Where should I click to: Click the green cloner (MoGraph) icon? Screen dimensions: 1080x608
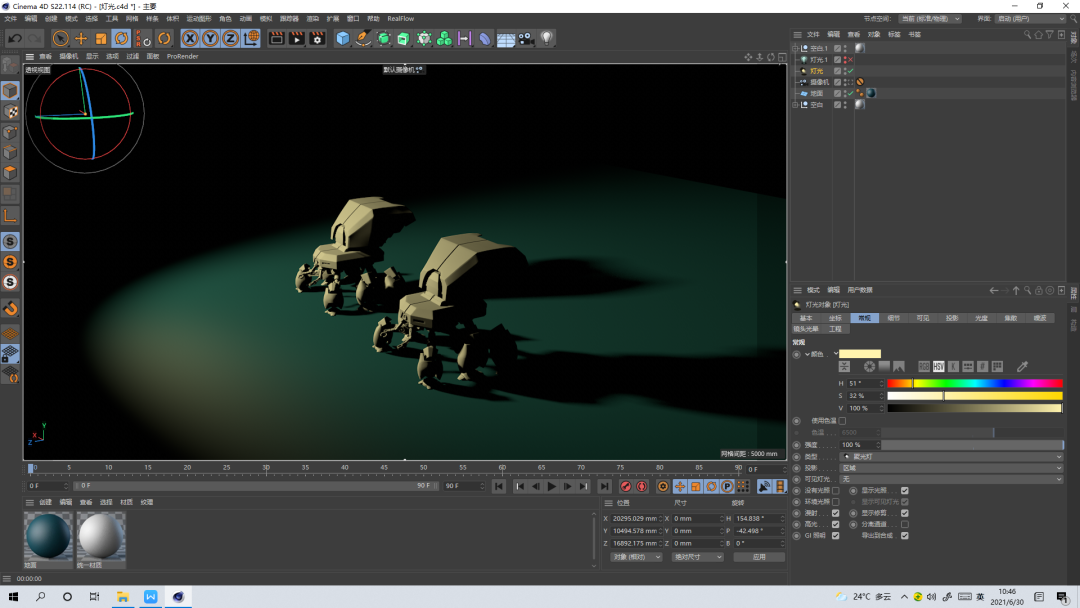click(x=444, y=39)
